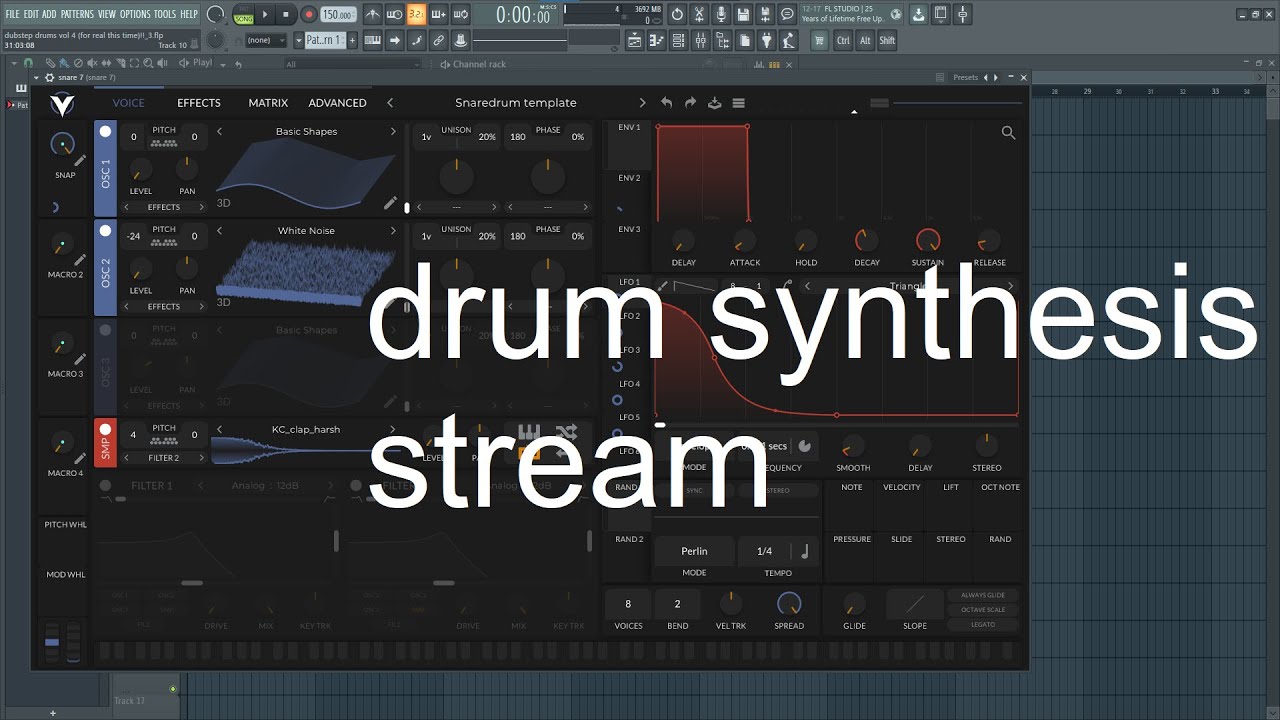
Task: Click the Vital logo
Action: tap(62, 104)
